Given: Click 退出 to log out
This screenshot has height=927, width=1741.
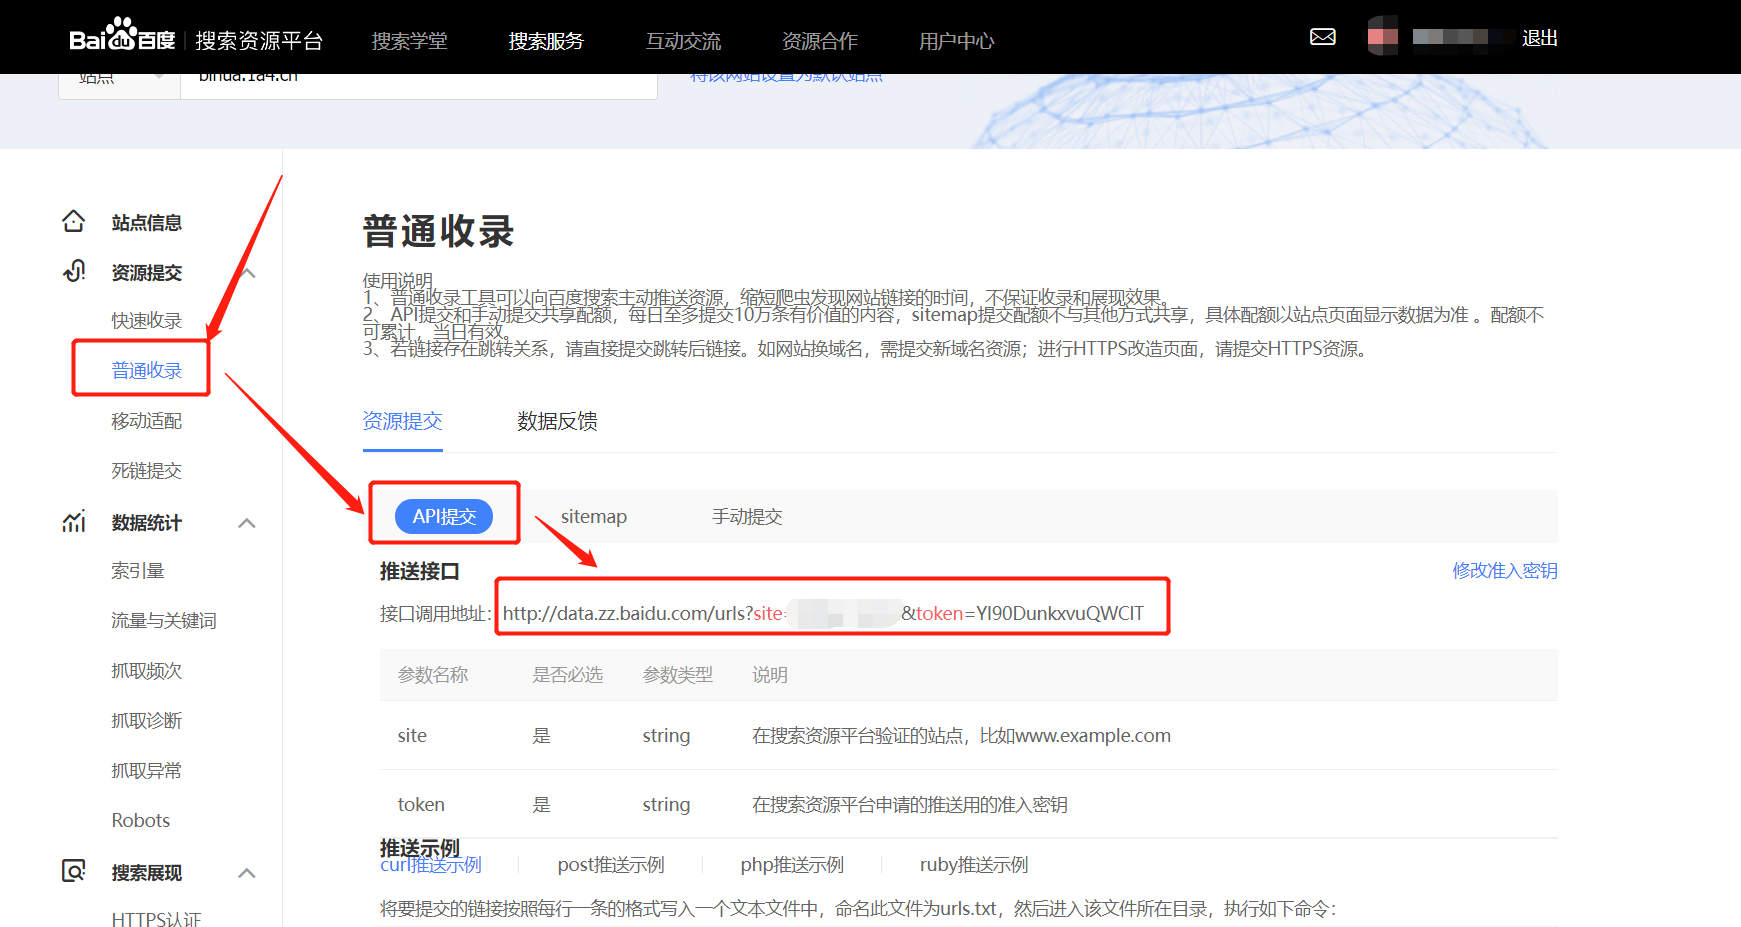Looking at the screenshot, I should click(1539, 38).
